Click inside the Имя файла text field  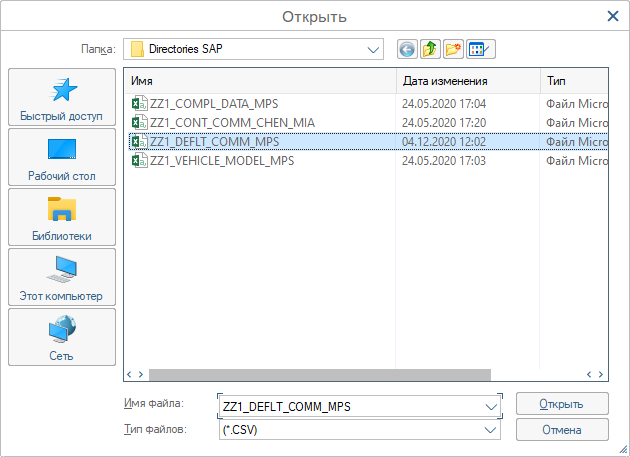350,406
